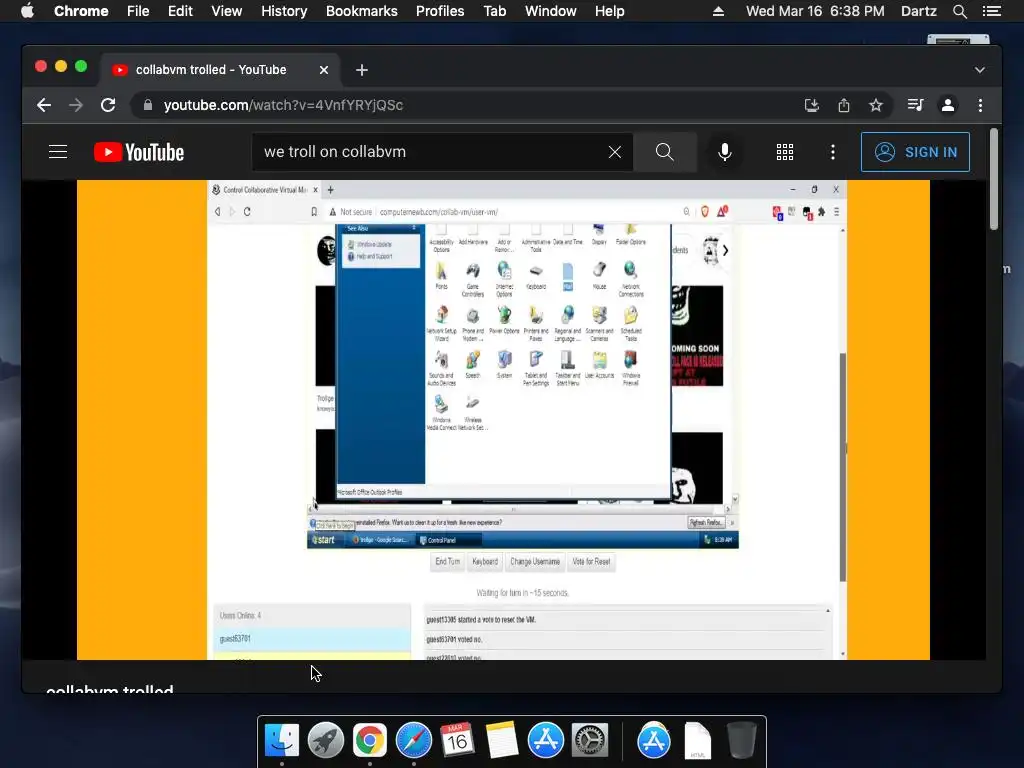Open Safari from the Dock
This screenshot has height=768, width=1024.
[413, 741]
